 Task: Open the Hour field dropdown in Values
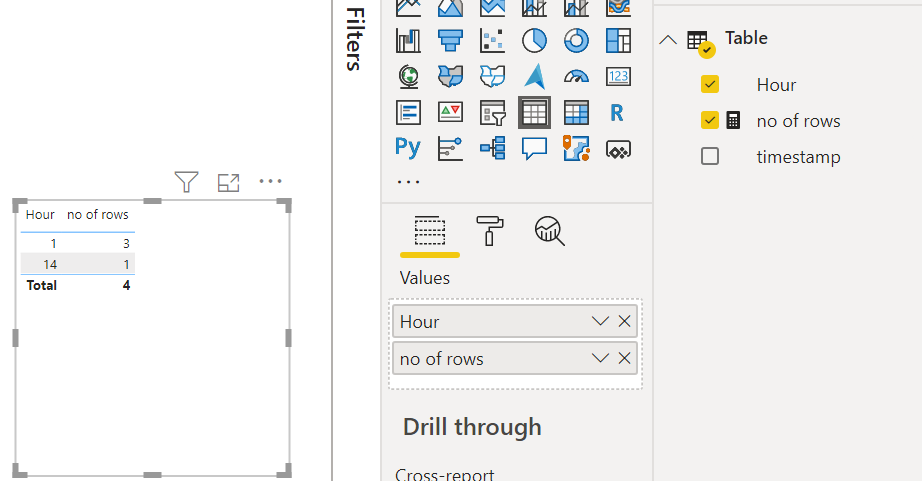click(x=600, y=321)
